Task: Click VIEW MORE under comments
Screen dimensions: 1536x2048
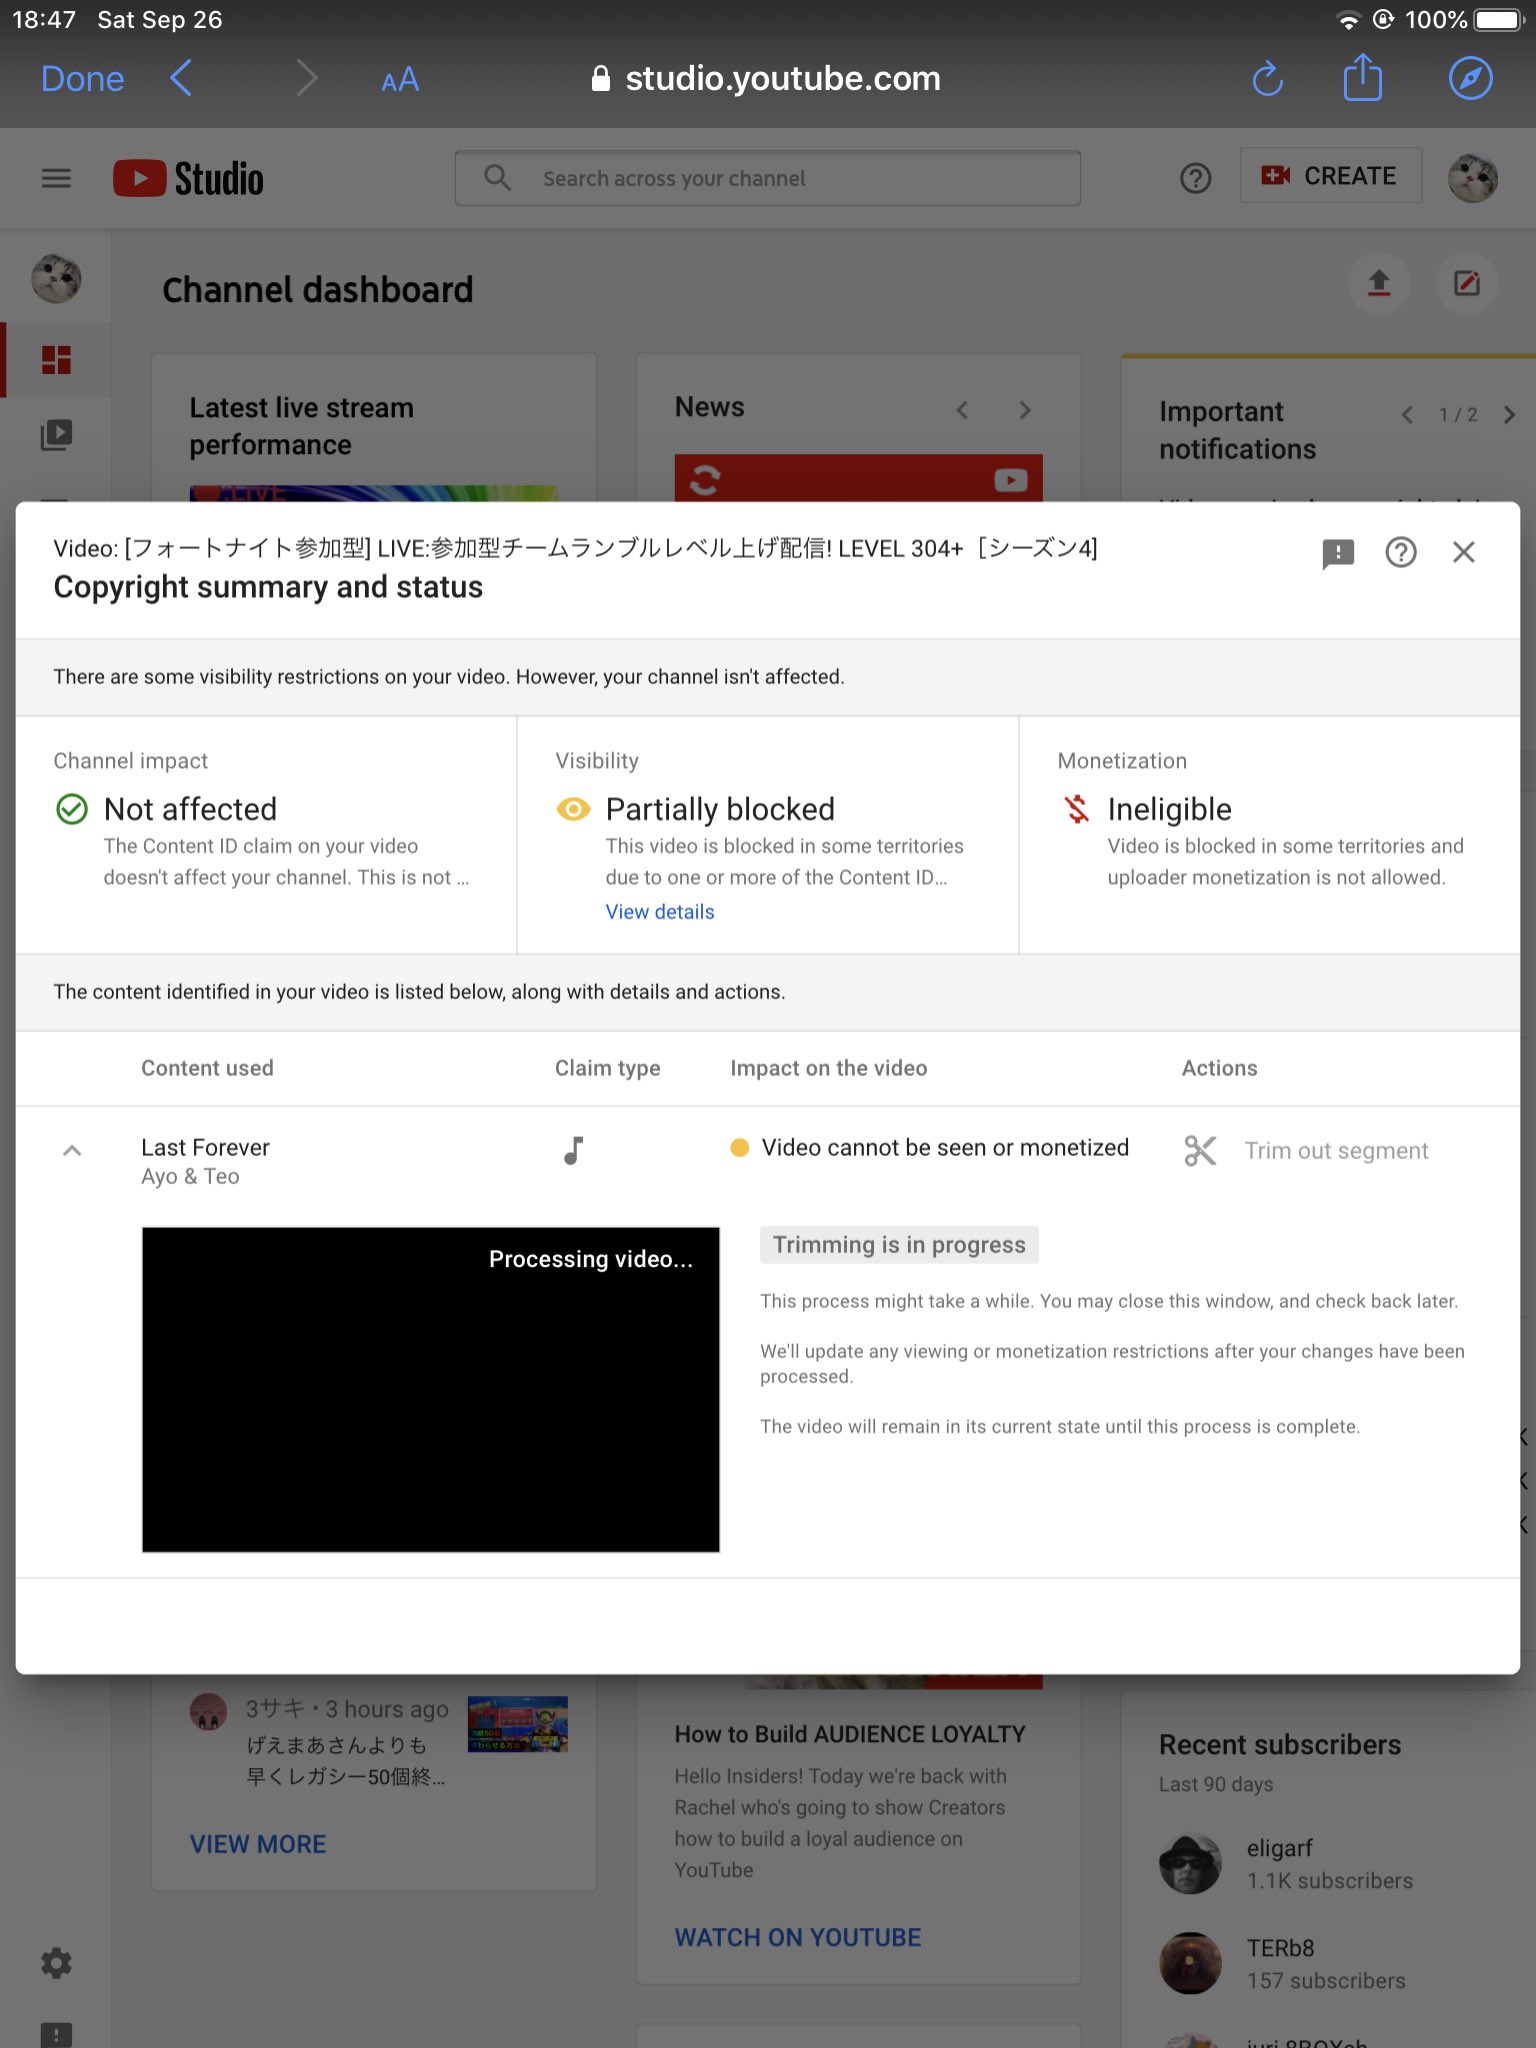Action: point(258,1844)
